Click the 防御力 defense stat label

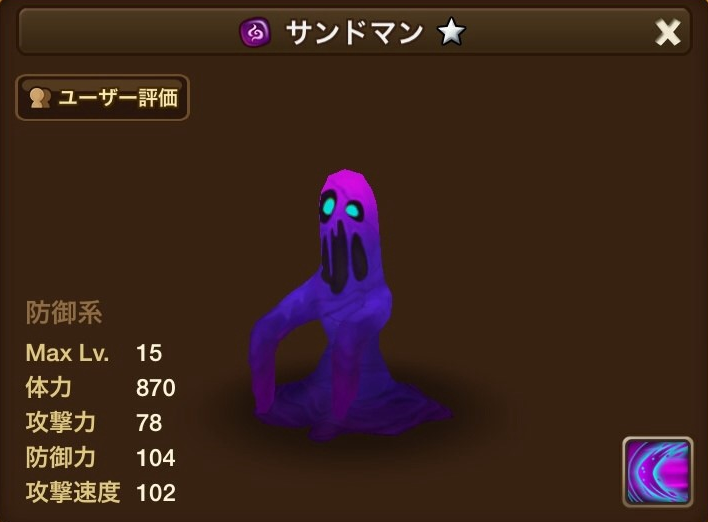click(x=61, y=457)
